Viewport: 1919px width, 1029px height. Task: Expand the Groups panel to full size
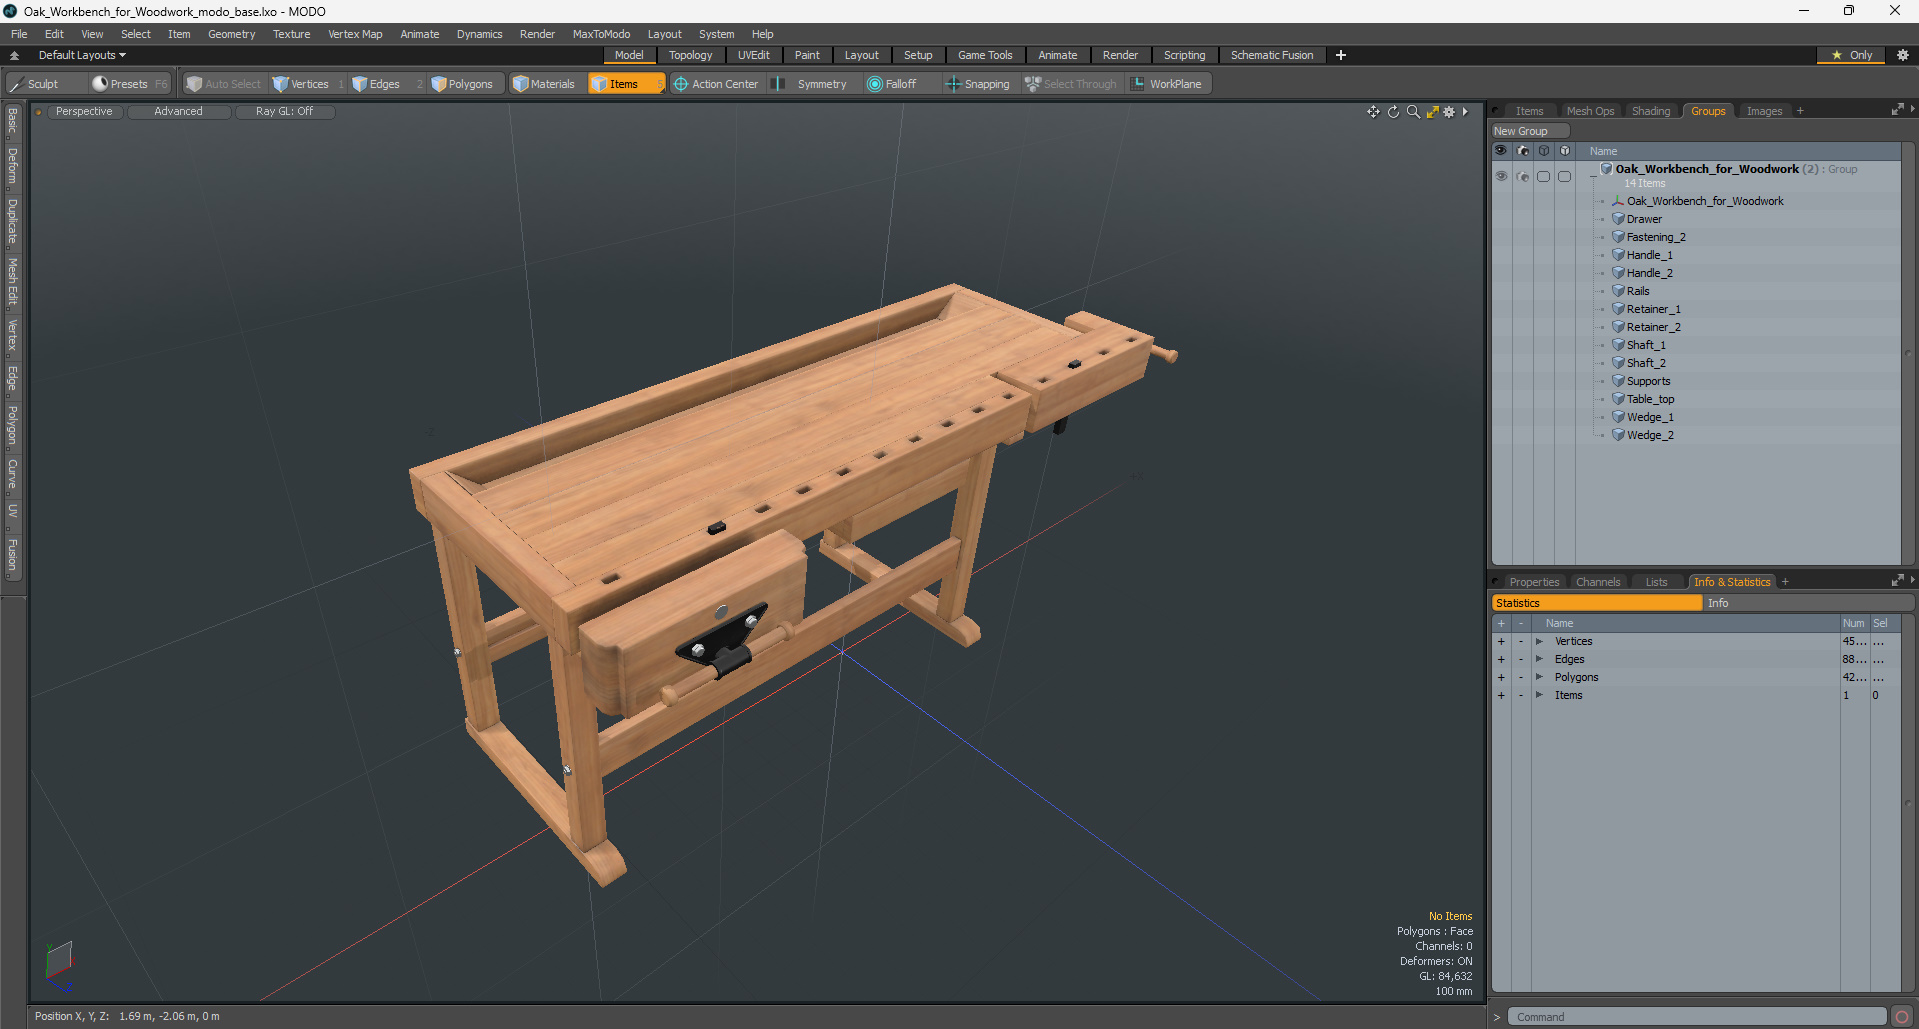(x=1897, y=110)
